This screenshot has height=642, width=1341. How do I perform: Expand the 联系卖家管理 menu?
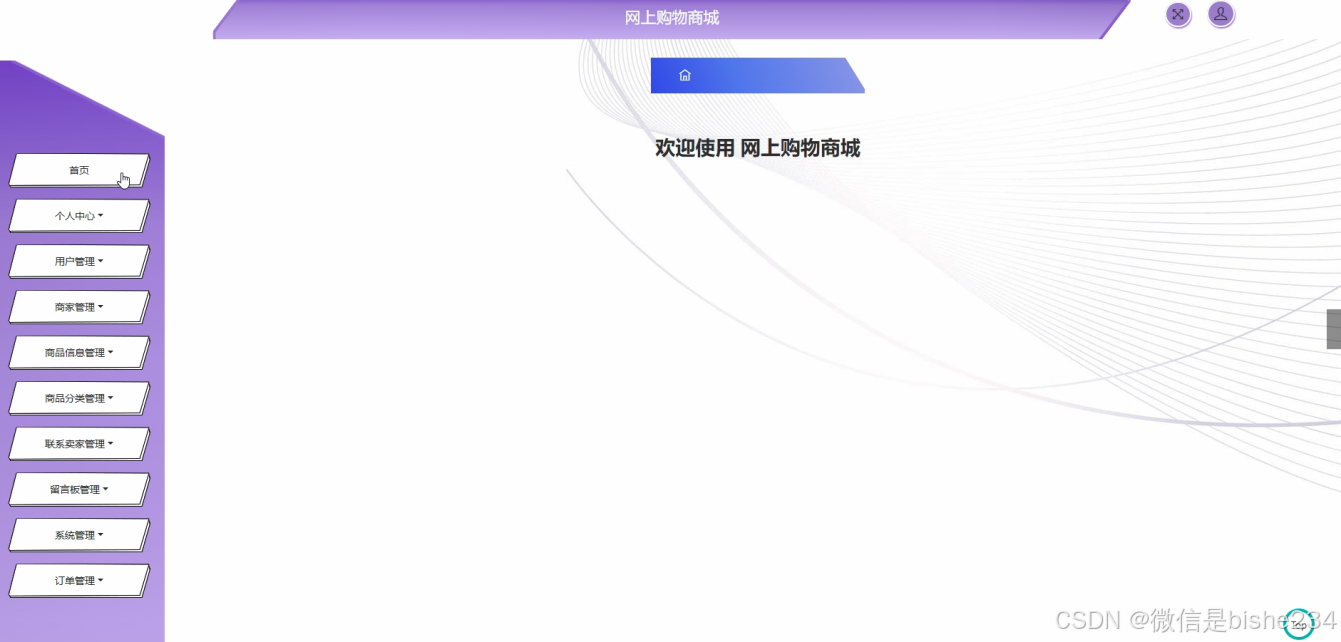coord(79,444)
